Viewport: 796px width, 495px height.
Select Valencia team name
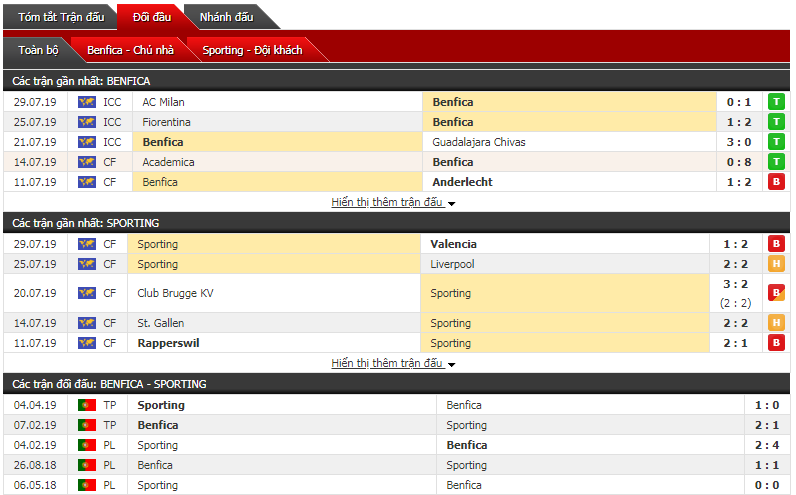point(453,244)
